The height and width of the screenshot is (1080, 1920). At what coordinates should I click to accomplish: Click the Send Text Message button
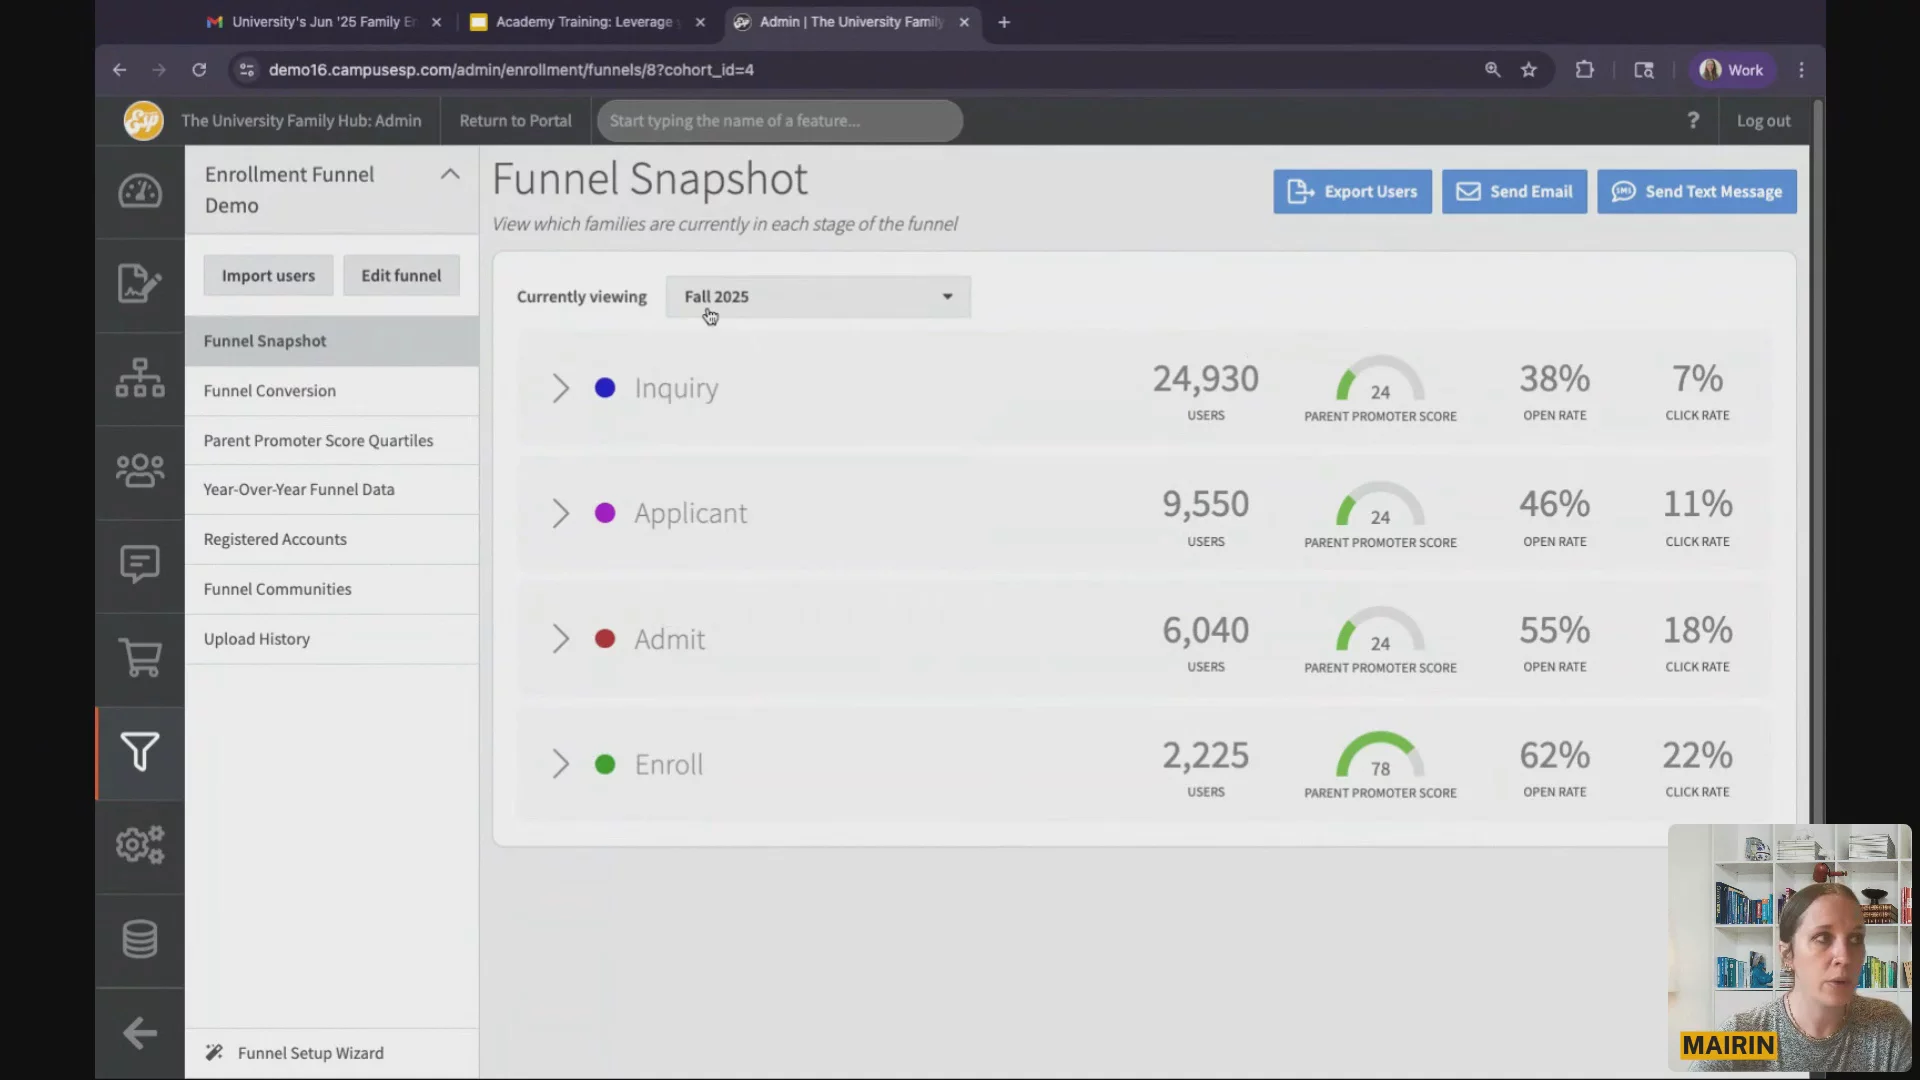pos(1696,192)
